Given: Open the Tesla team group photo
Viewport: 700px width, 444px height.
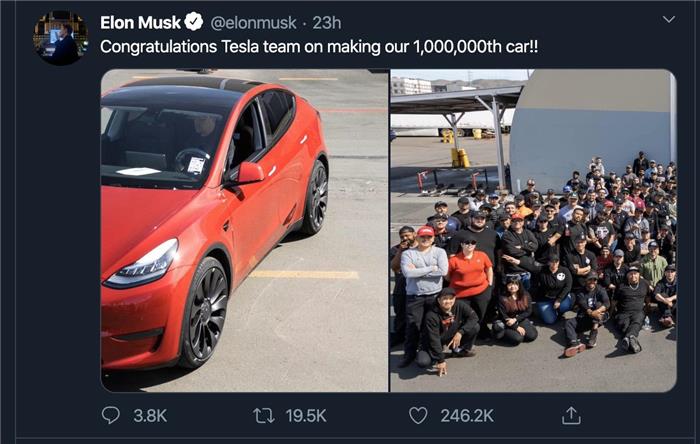Looking at the screenshot, I should 533,230.
